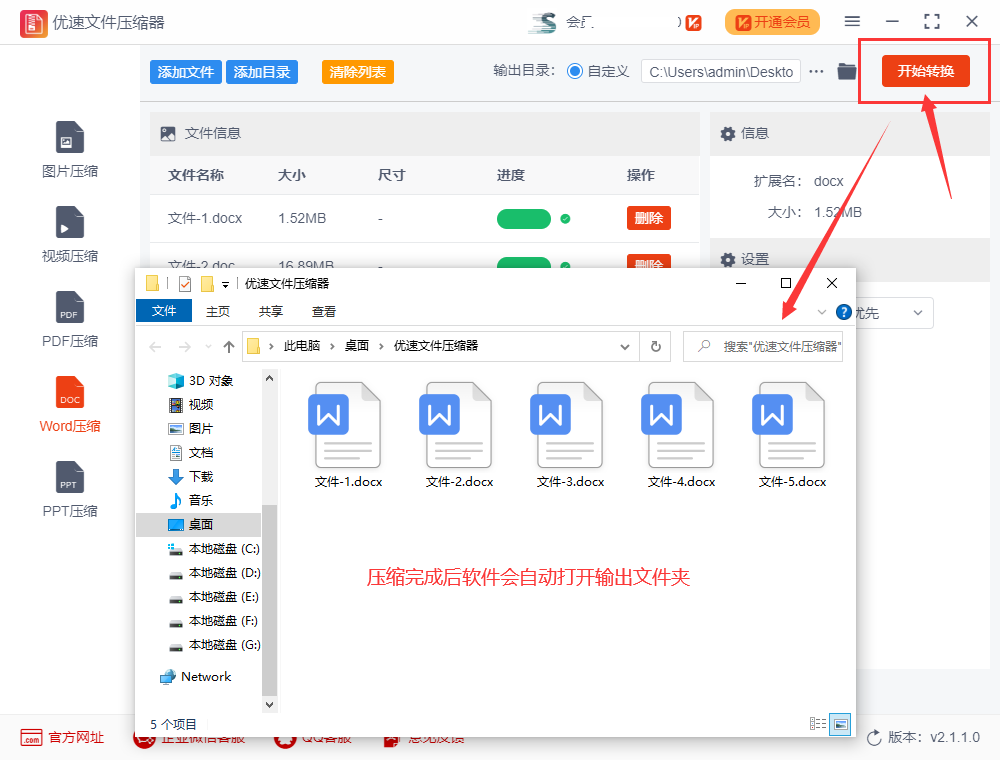Open Explorer quick access toolbar dropdown
The width and height of the screenshot is (1000, 760).
click(225, 284)
